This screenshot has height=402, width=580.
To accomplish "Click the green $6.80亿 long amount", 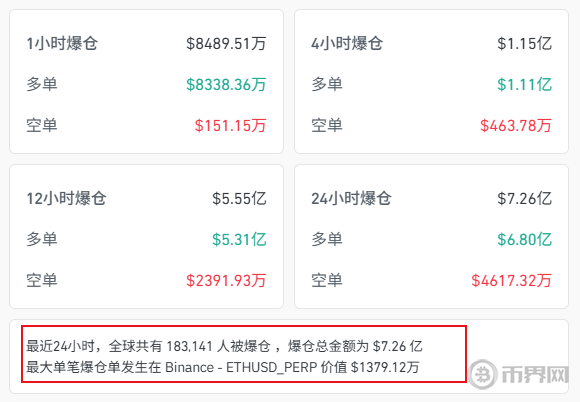I will tap(525, 240).
